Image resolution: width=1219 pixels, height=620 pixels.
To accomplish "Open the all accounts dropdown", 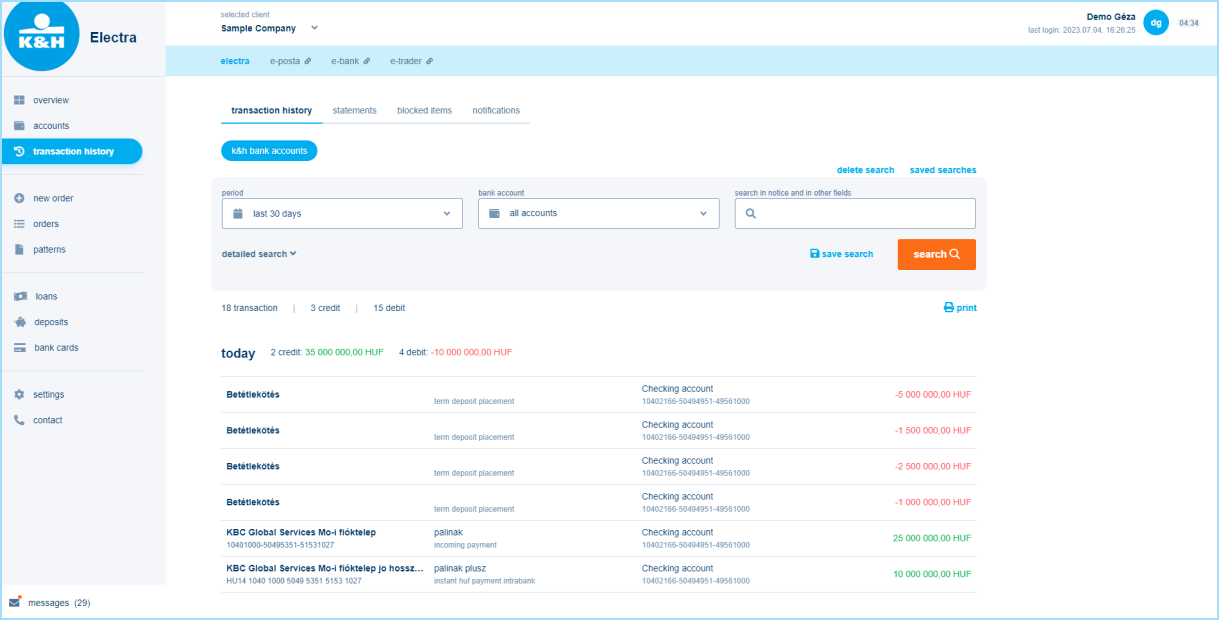I will pos(598,213).
